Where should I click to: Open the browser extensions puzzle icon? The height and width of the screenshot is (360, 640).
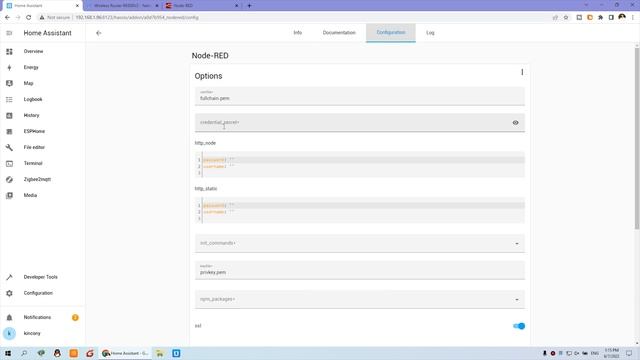pyautogui.click(x=600, y=18)
